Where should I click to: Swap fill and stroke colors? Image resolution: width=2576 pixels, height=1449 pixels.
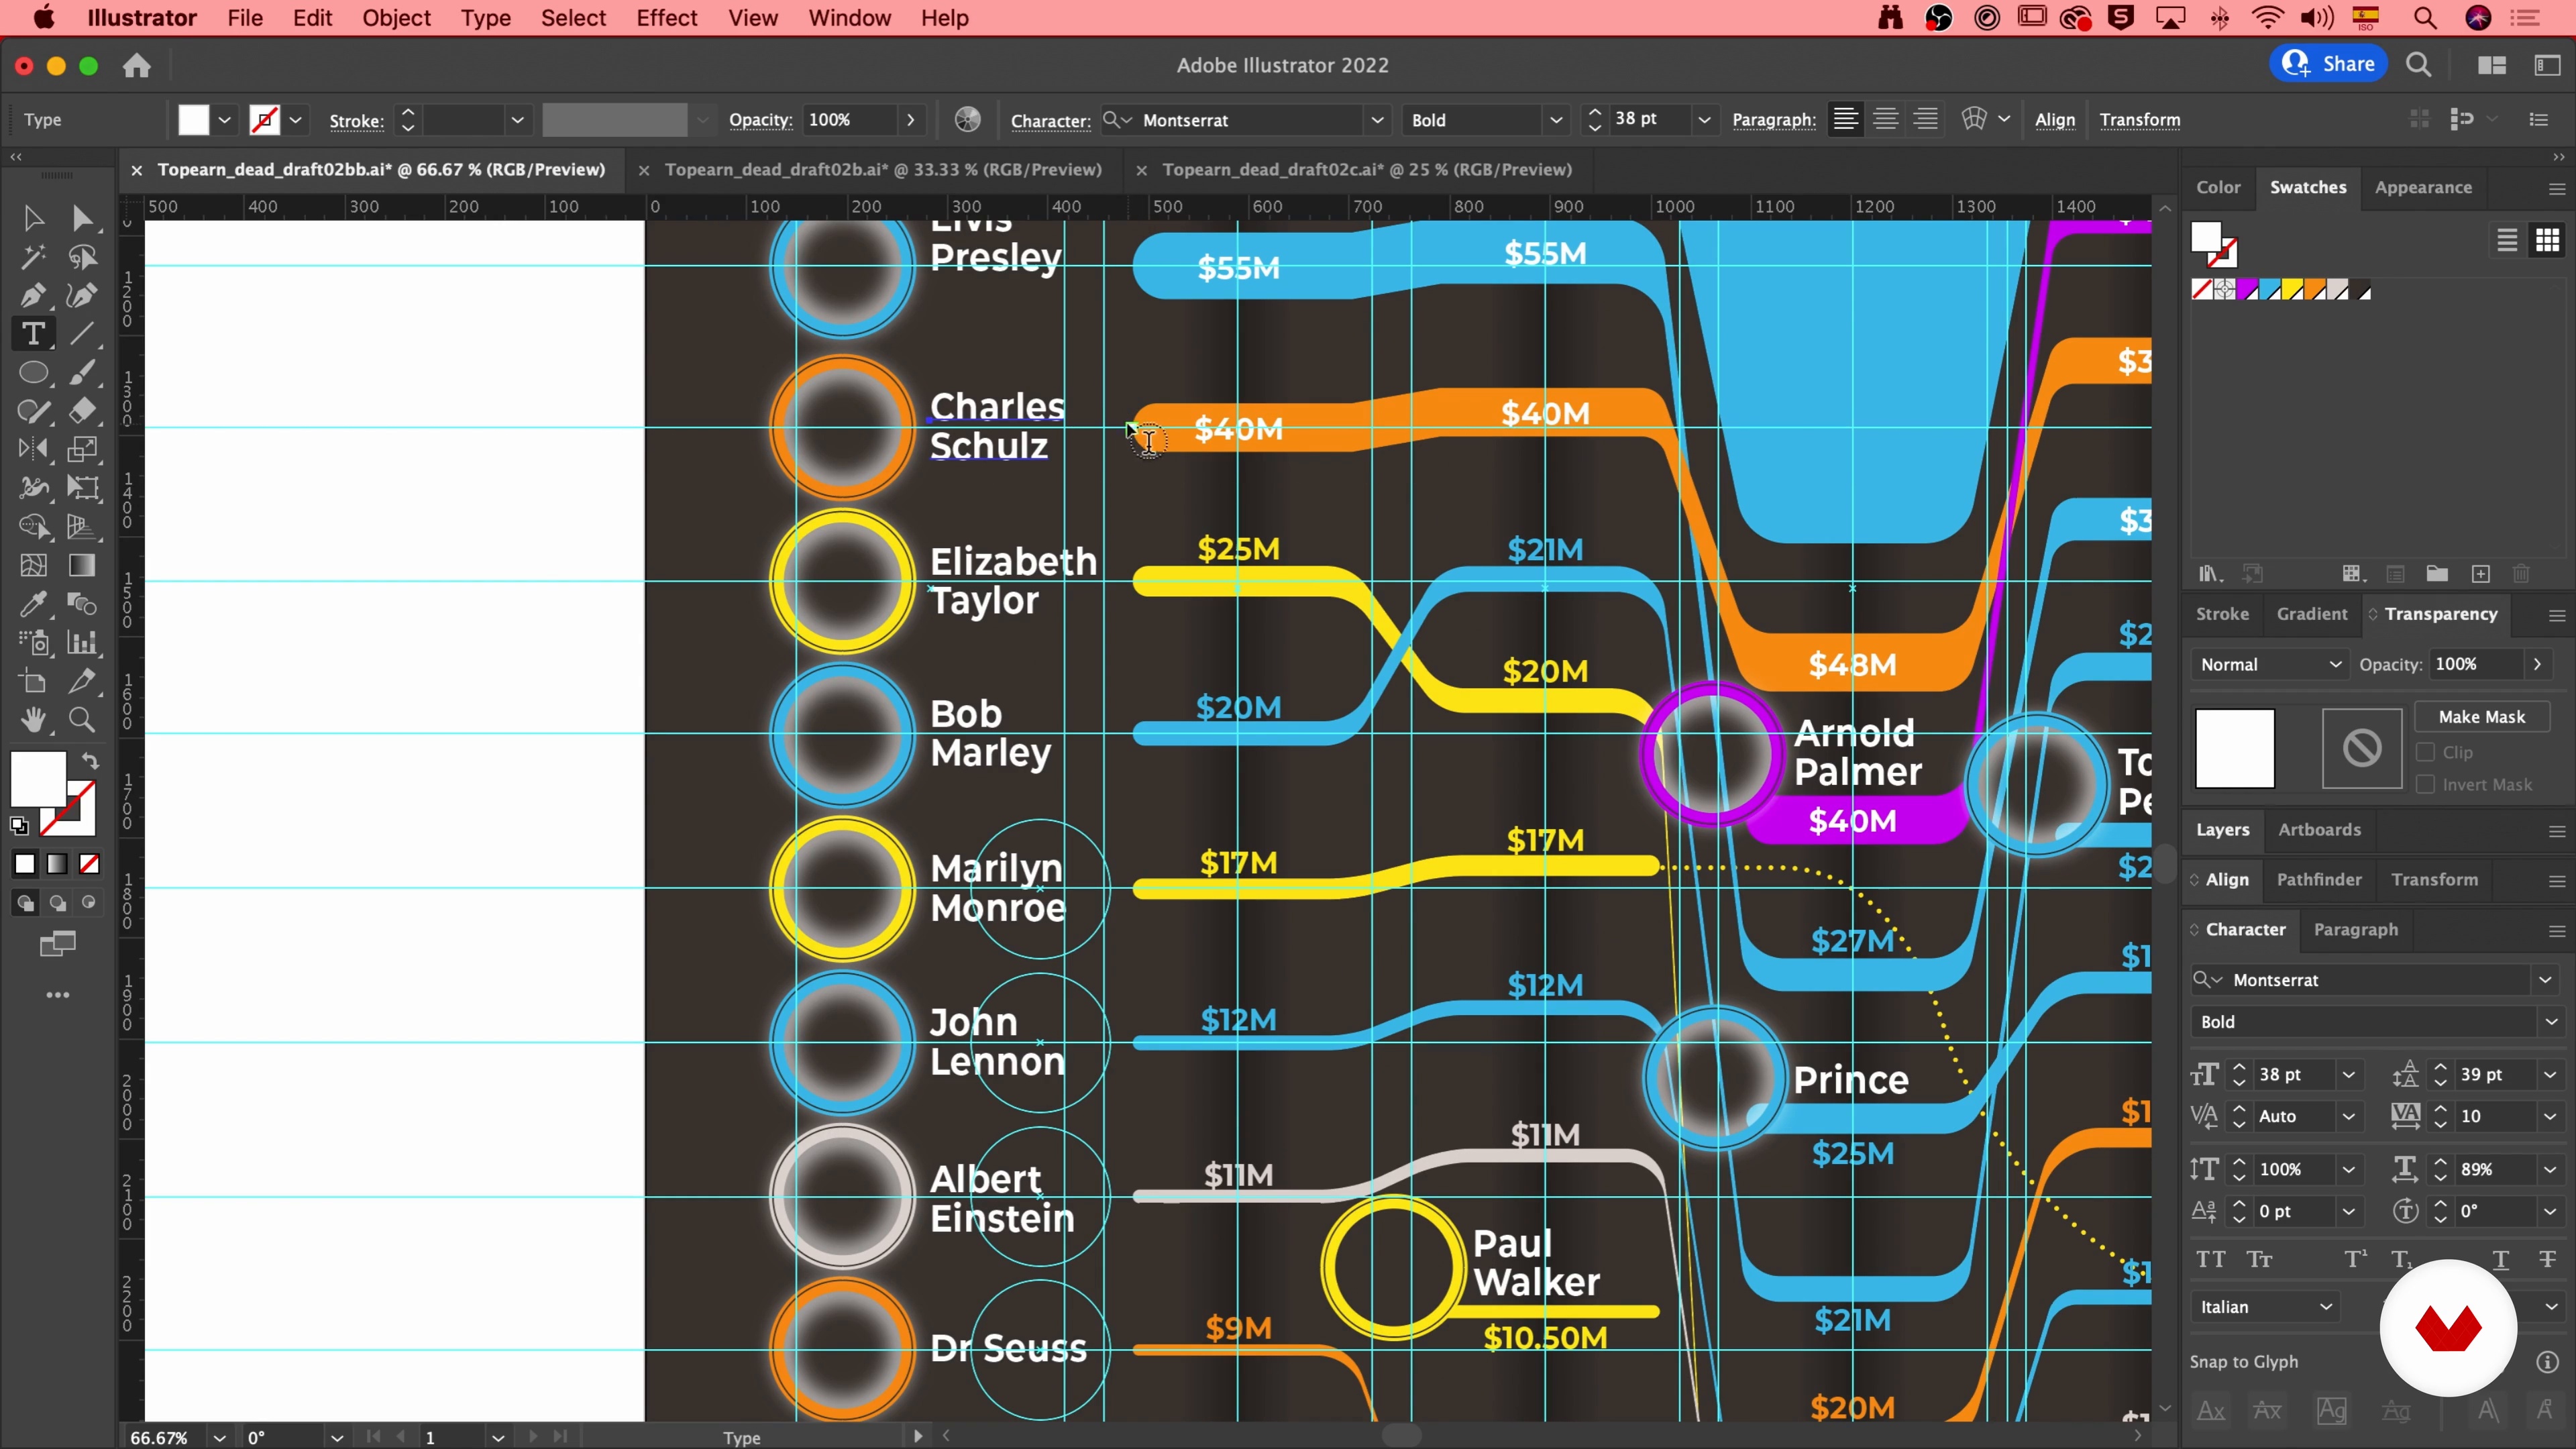(x=90, y=761)
